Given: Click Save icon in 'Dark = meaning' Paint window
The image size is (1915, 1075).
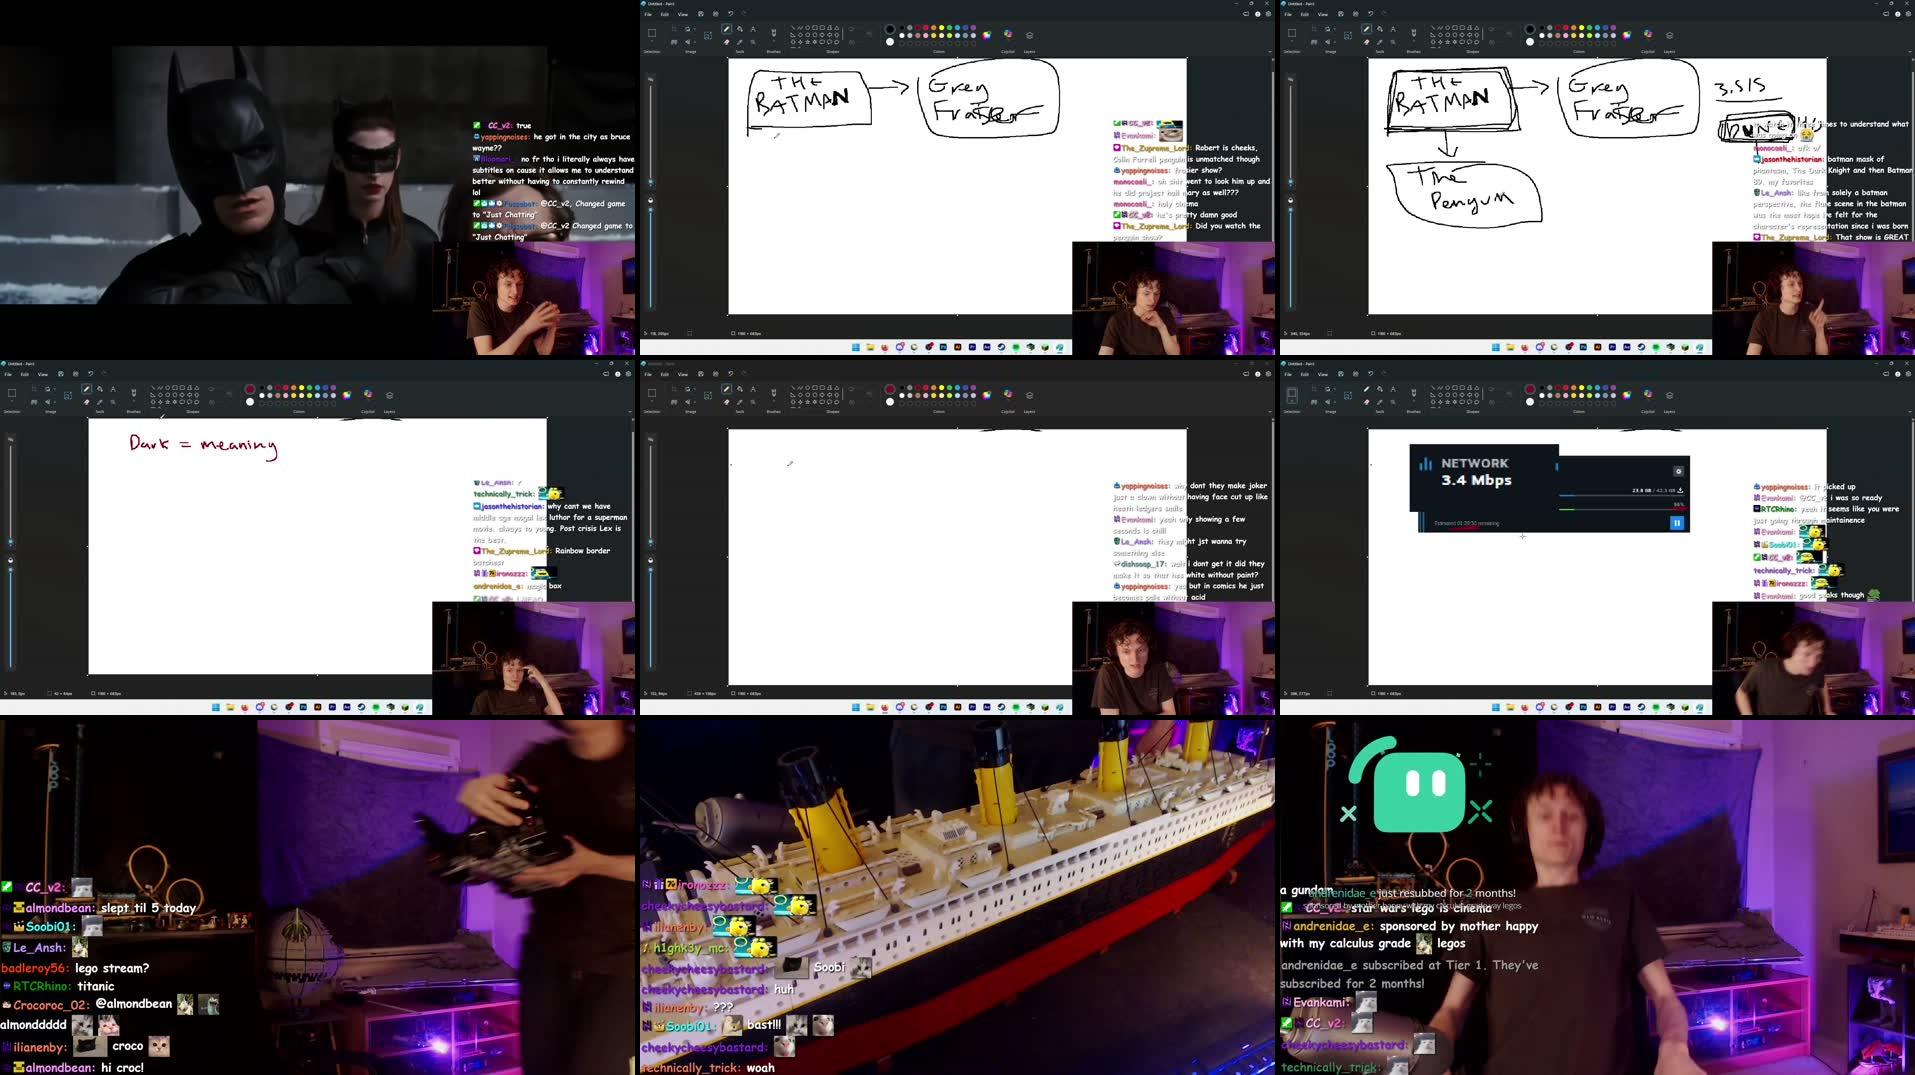Looking at the screenshot, I should (x=61, y=374).
